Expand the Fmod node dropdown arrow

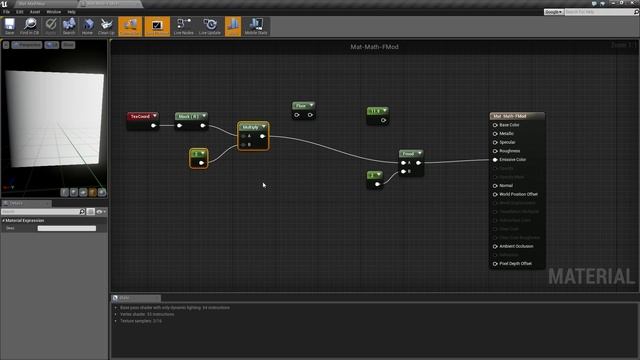(420, 153)
